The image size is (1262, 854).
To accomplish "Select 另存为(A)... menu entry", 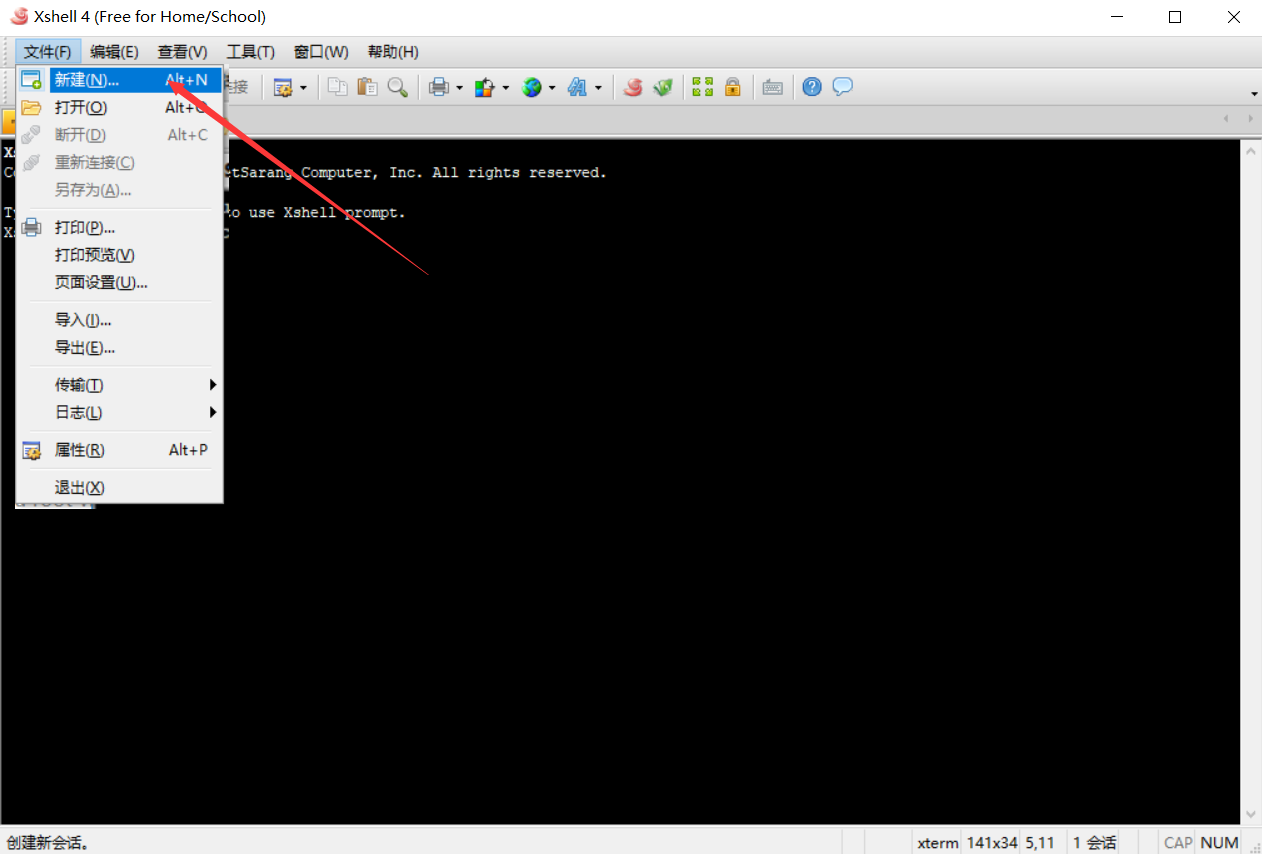I will tap(119, 190).
